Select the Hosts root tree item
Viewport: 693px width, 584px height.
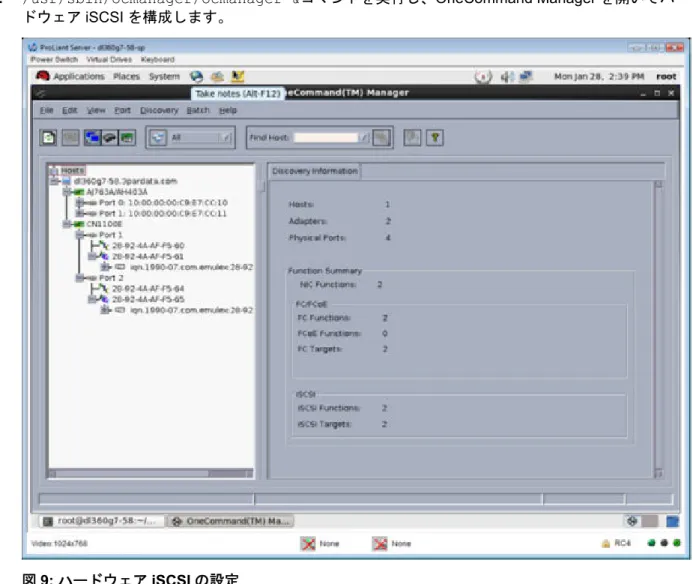coord(72,171)
